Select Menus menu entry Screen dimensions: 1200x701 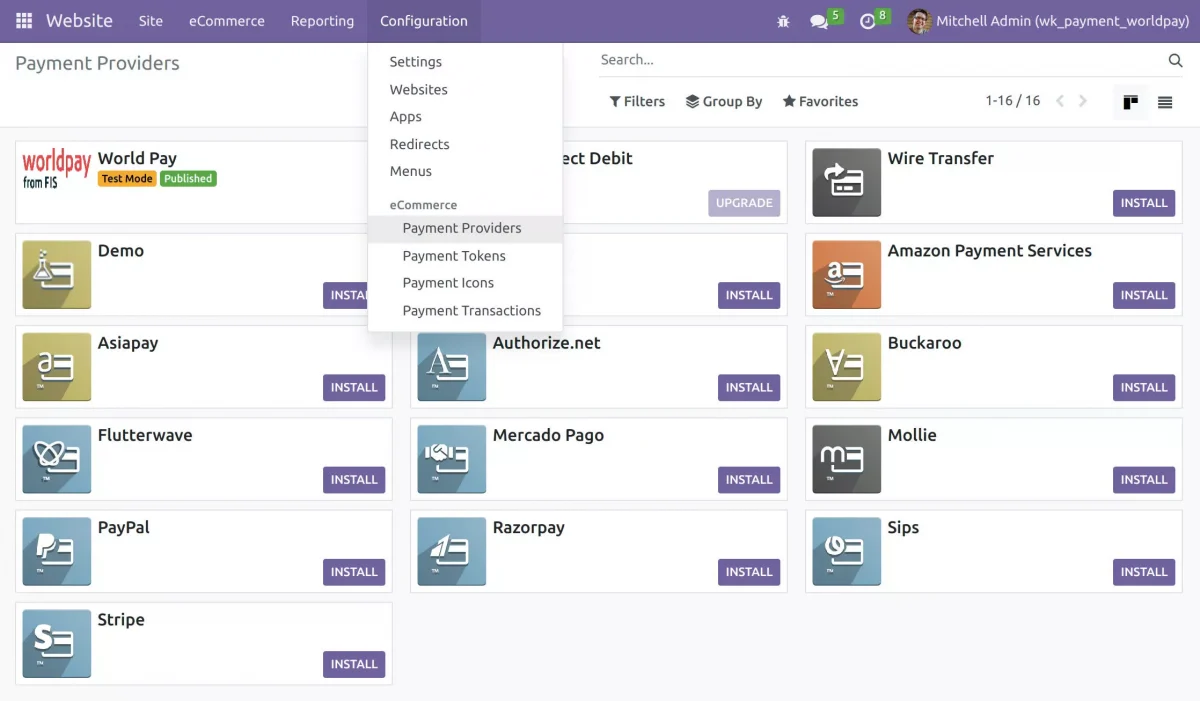(x=465, y=171)
